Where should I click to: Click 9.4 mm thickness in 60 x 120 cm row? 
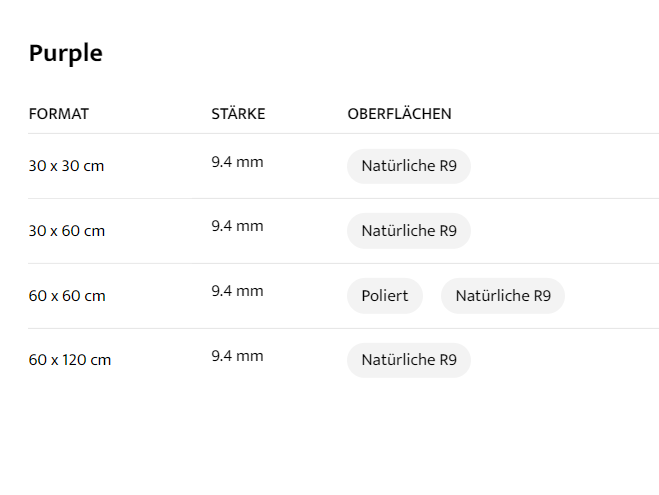tap(237, 356)
